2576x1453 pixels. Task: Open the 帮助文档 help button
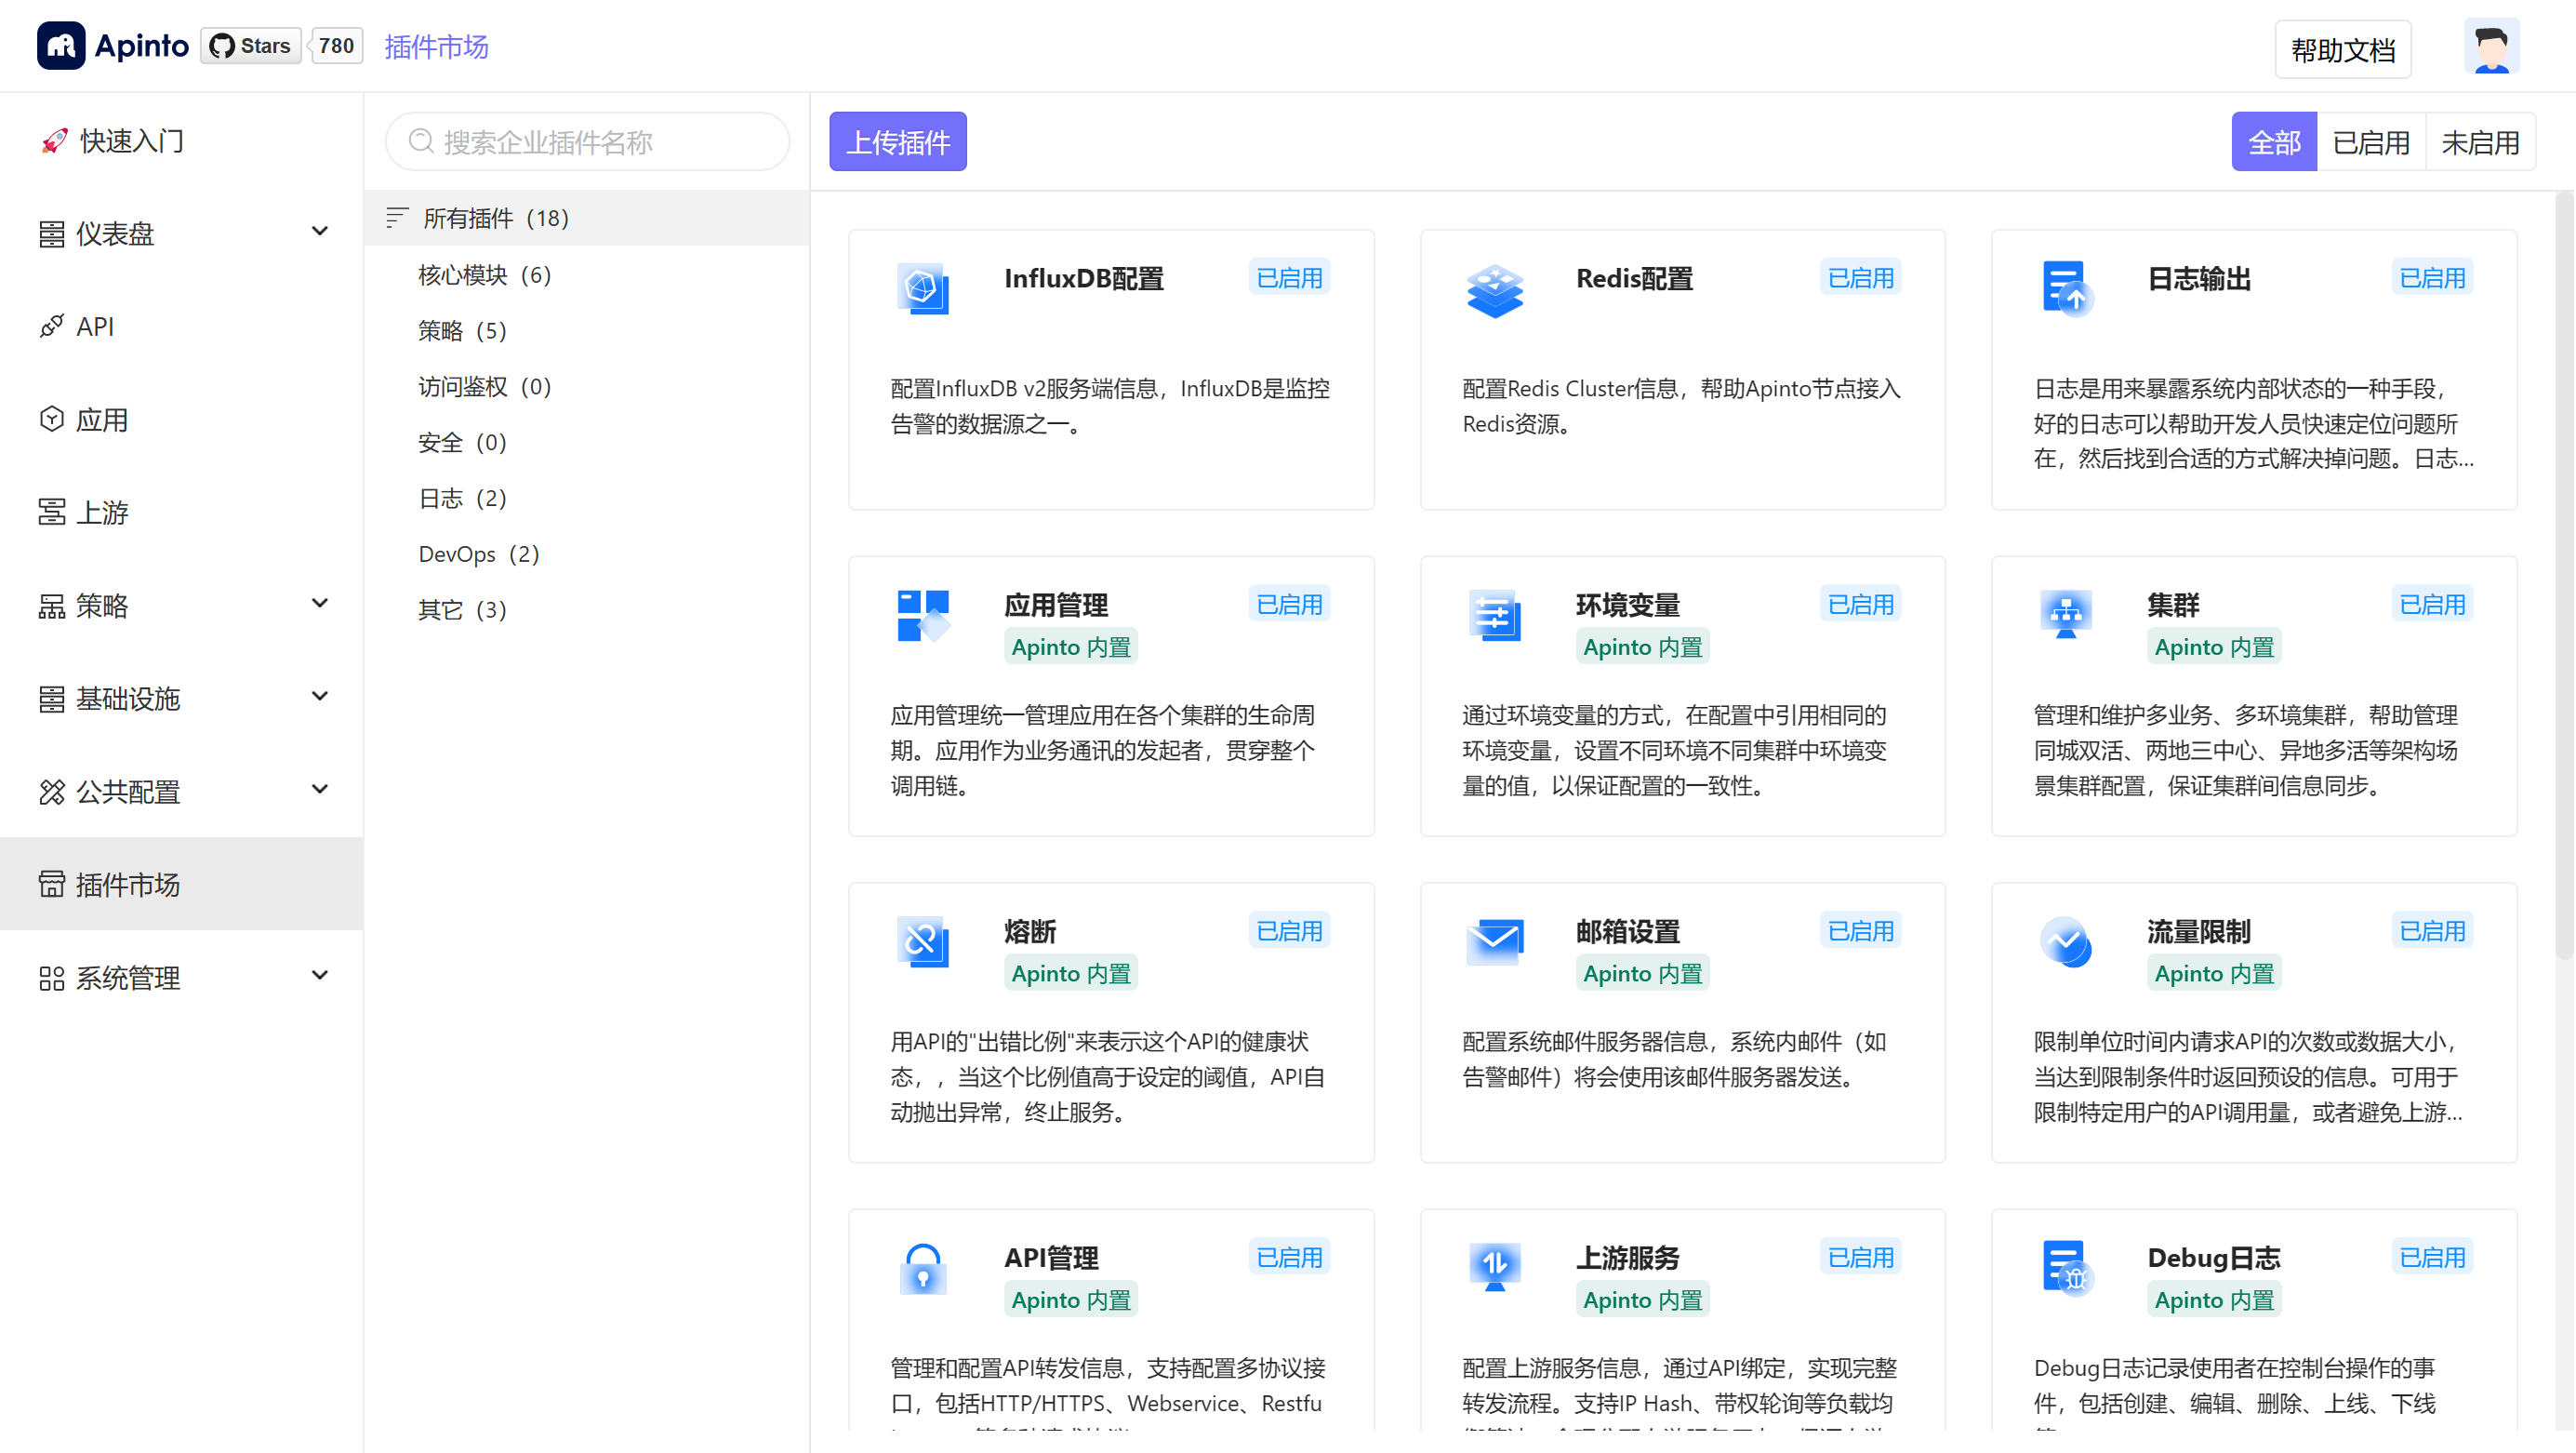point(2343,49)
